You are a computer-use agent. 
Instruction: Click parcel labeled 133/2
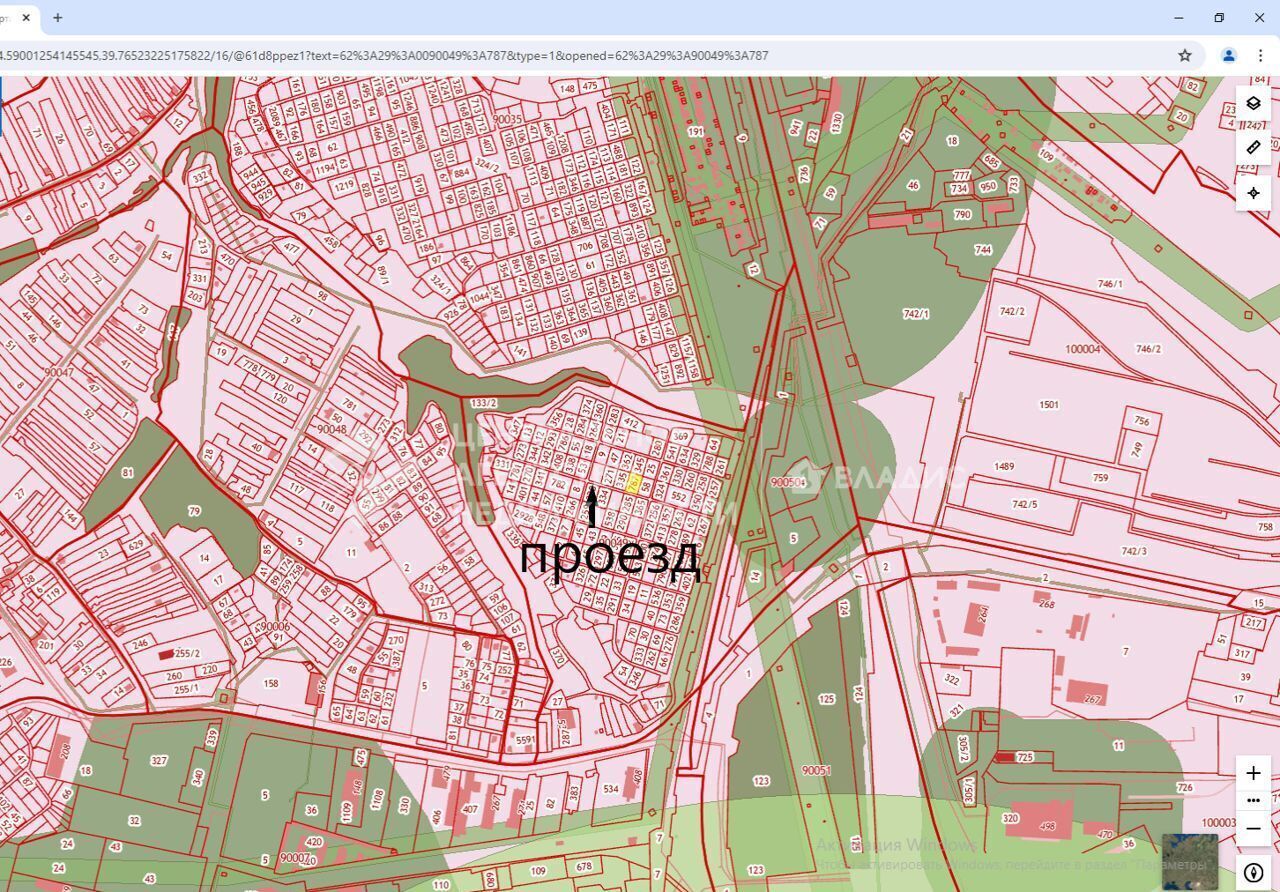click(x=483, y=403)
